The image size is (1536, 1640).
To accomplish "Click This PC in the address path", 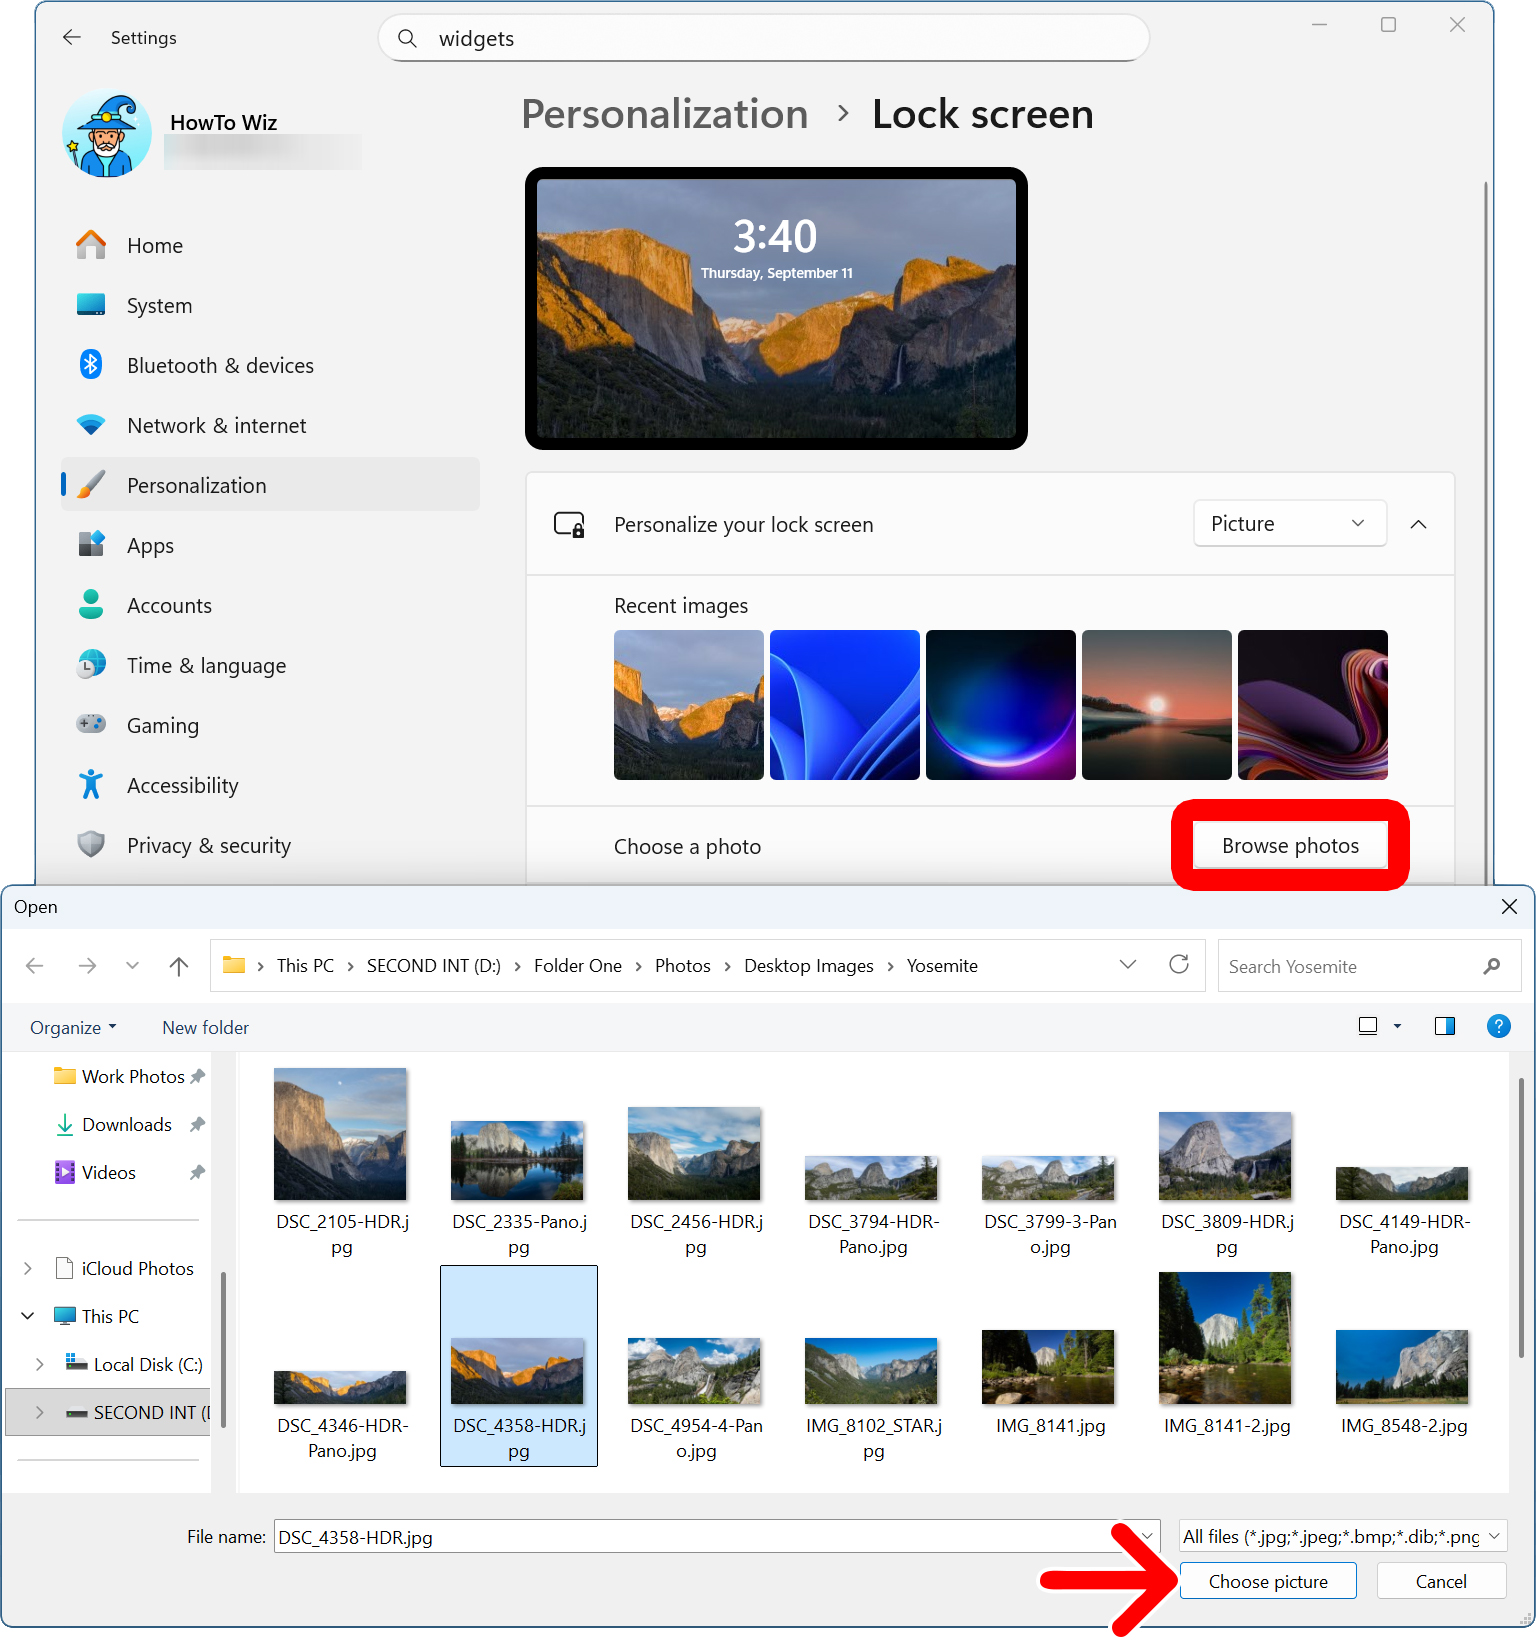I will point(305,966).
